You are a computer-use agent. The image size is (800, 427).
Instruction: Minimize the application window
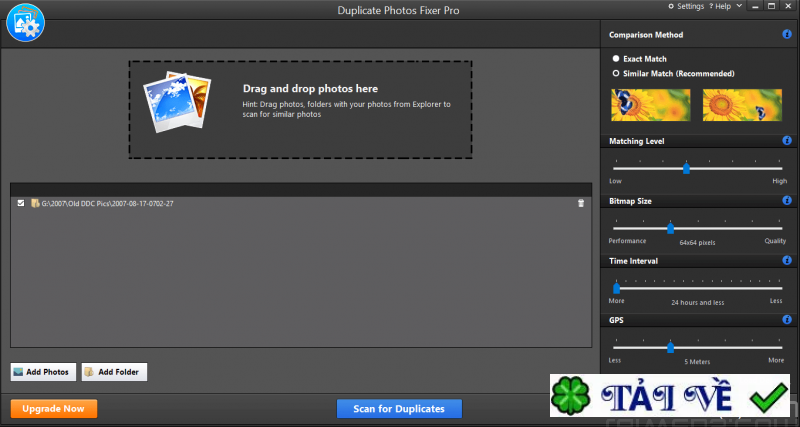pyautogui.click(x=756, y=6)
